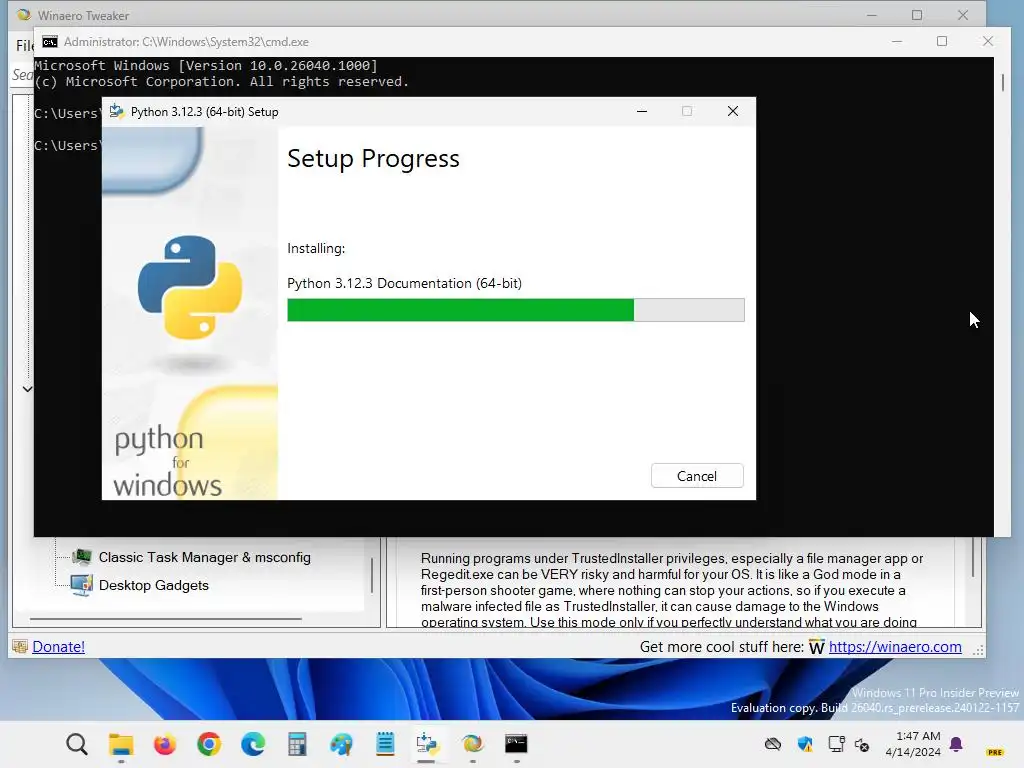
Task: Select the Desktop Gadgets tree item
Action: click(x=153, y=585)
